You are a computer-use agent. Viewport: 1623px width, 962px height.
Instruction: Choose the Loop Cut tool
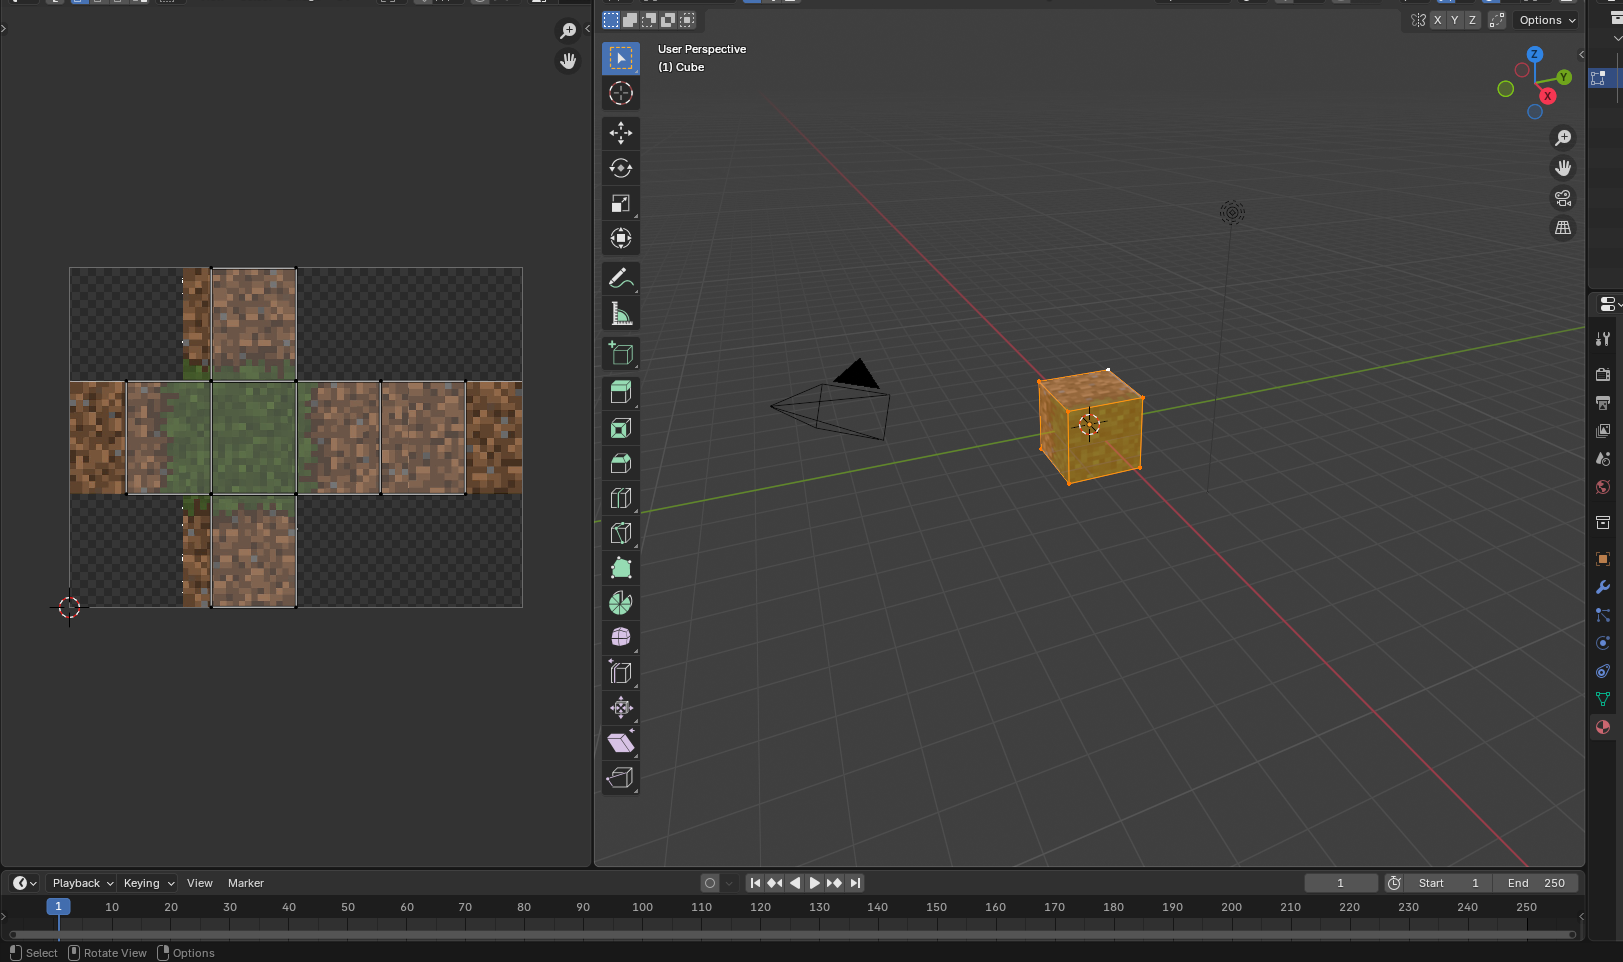point(621,498)
